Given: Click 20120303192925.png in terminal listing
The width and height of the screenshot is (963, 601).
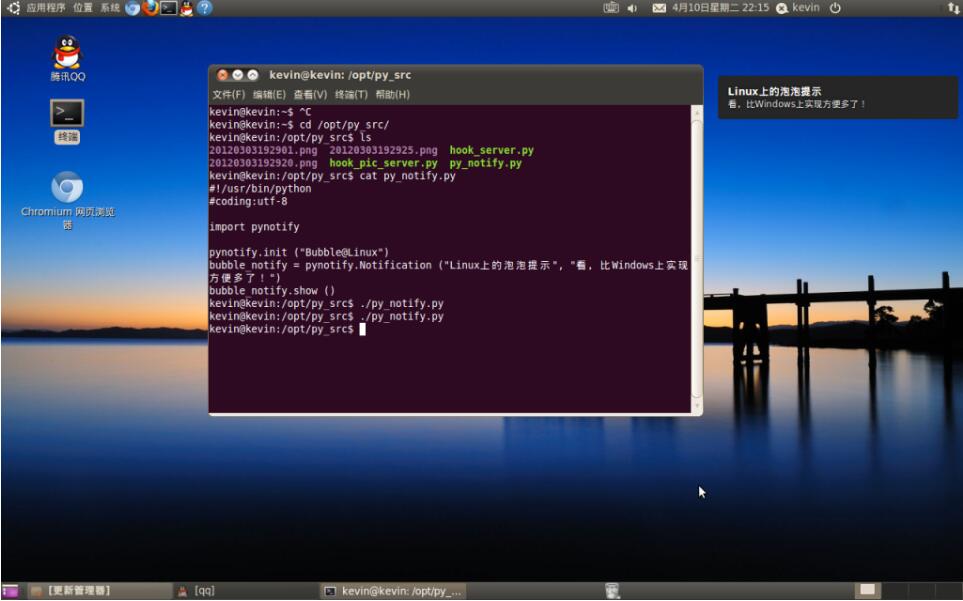Looking at the screenshot, I should [383, 150].
